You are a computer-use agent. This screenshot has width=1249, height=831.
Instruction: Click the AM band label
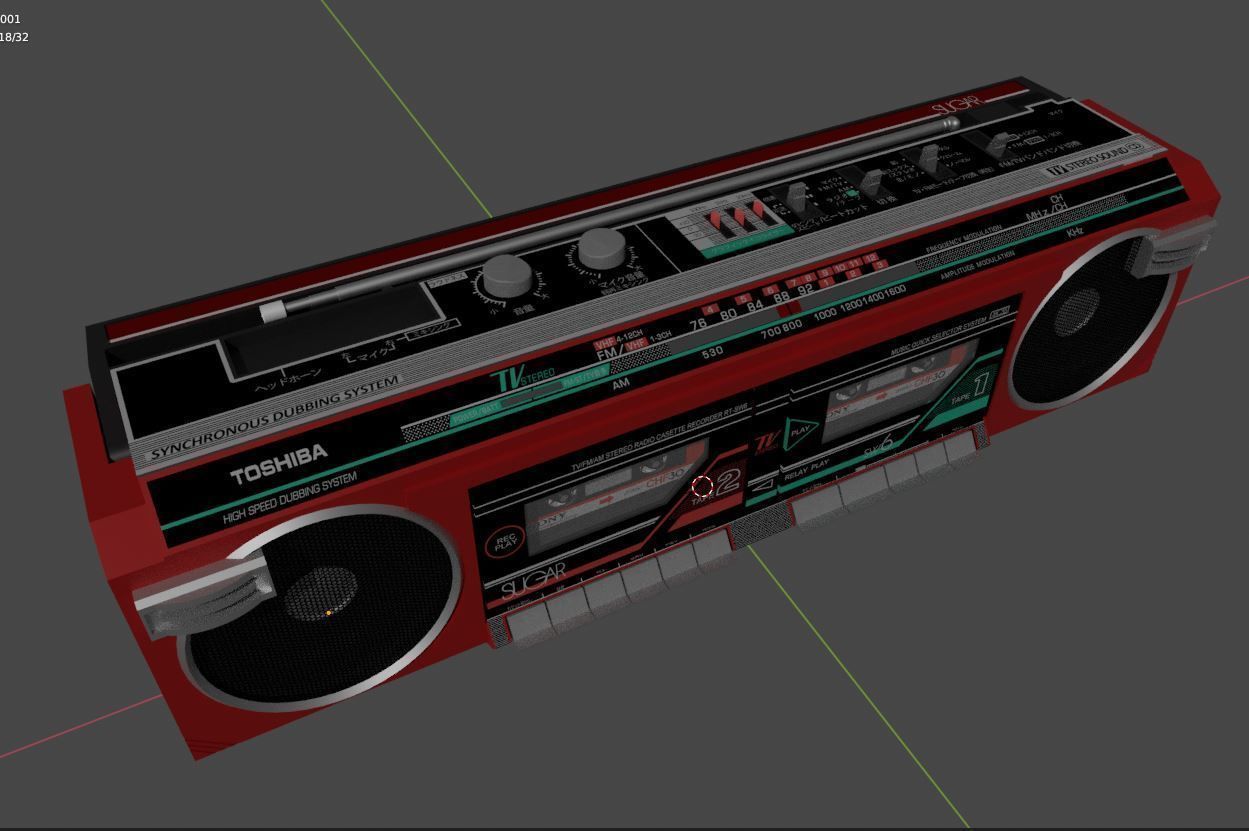621,384
